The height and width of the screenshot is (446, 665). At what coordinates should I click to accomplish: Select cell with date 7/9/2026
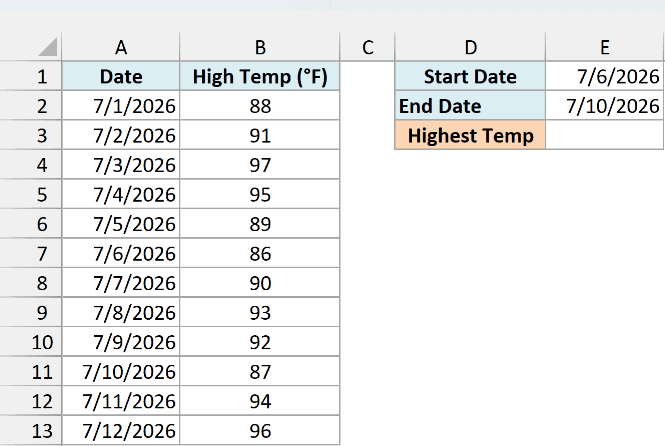tap(121, 342)
